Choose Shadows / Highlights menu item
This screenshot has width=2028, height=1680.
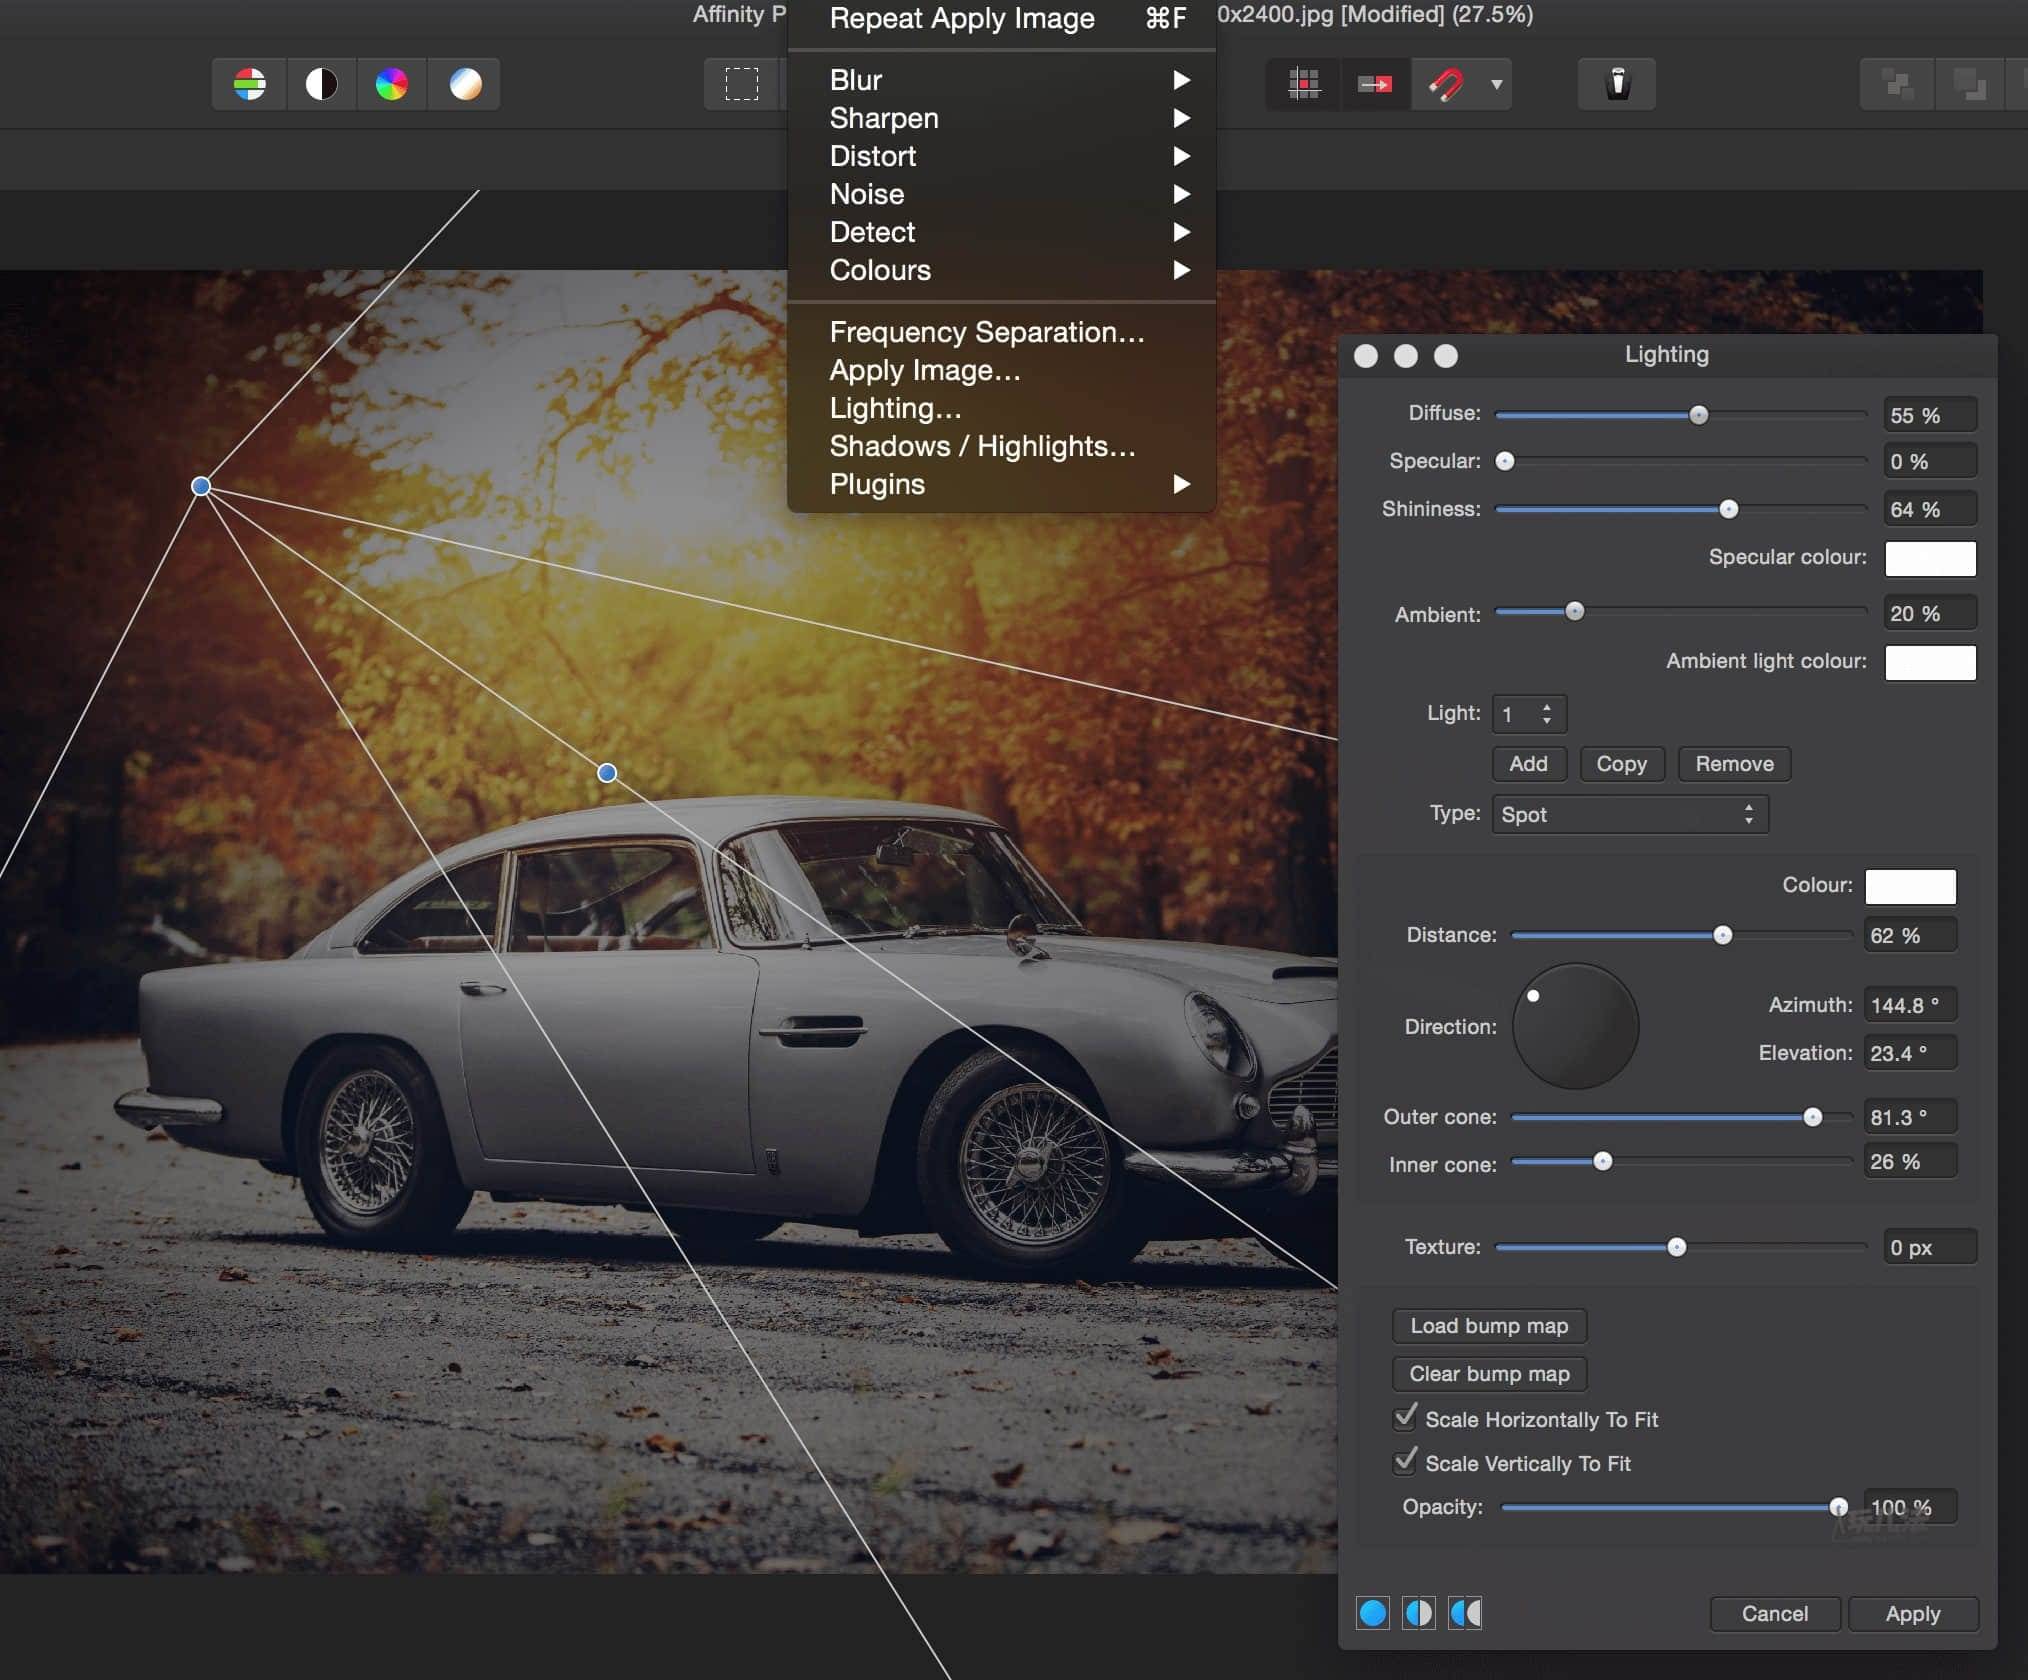(x=1002, y=446)
